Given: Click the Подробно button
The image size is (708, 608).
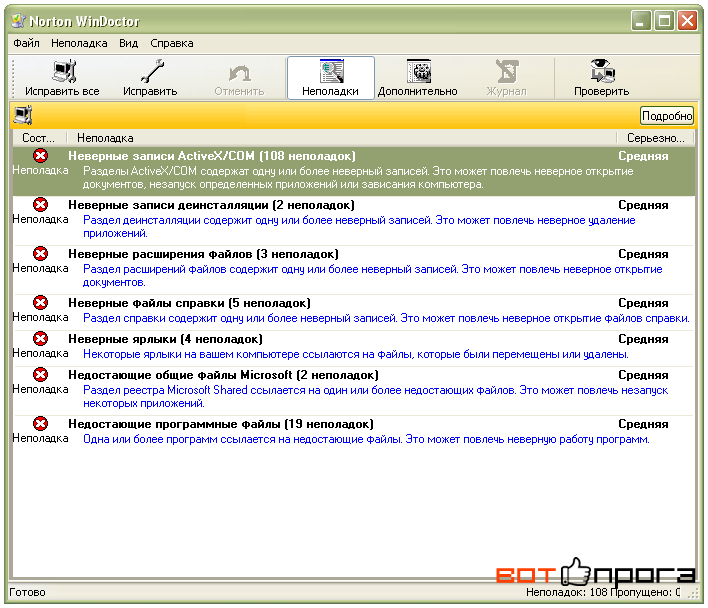Looking at the screenshot, I should point(666,116).
